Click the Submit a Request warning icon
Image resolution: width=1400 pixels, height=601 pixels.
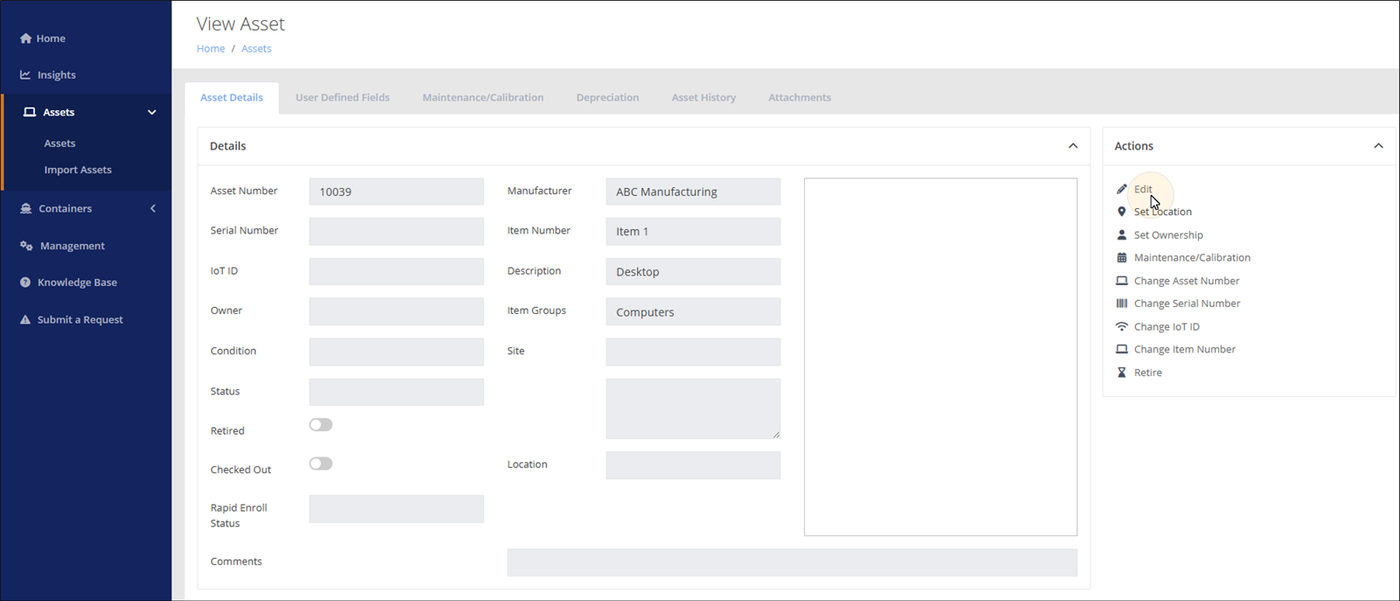[x=26, y=320]
